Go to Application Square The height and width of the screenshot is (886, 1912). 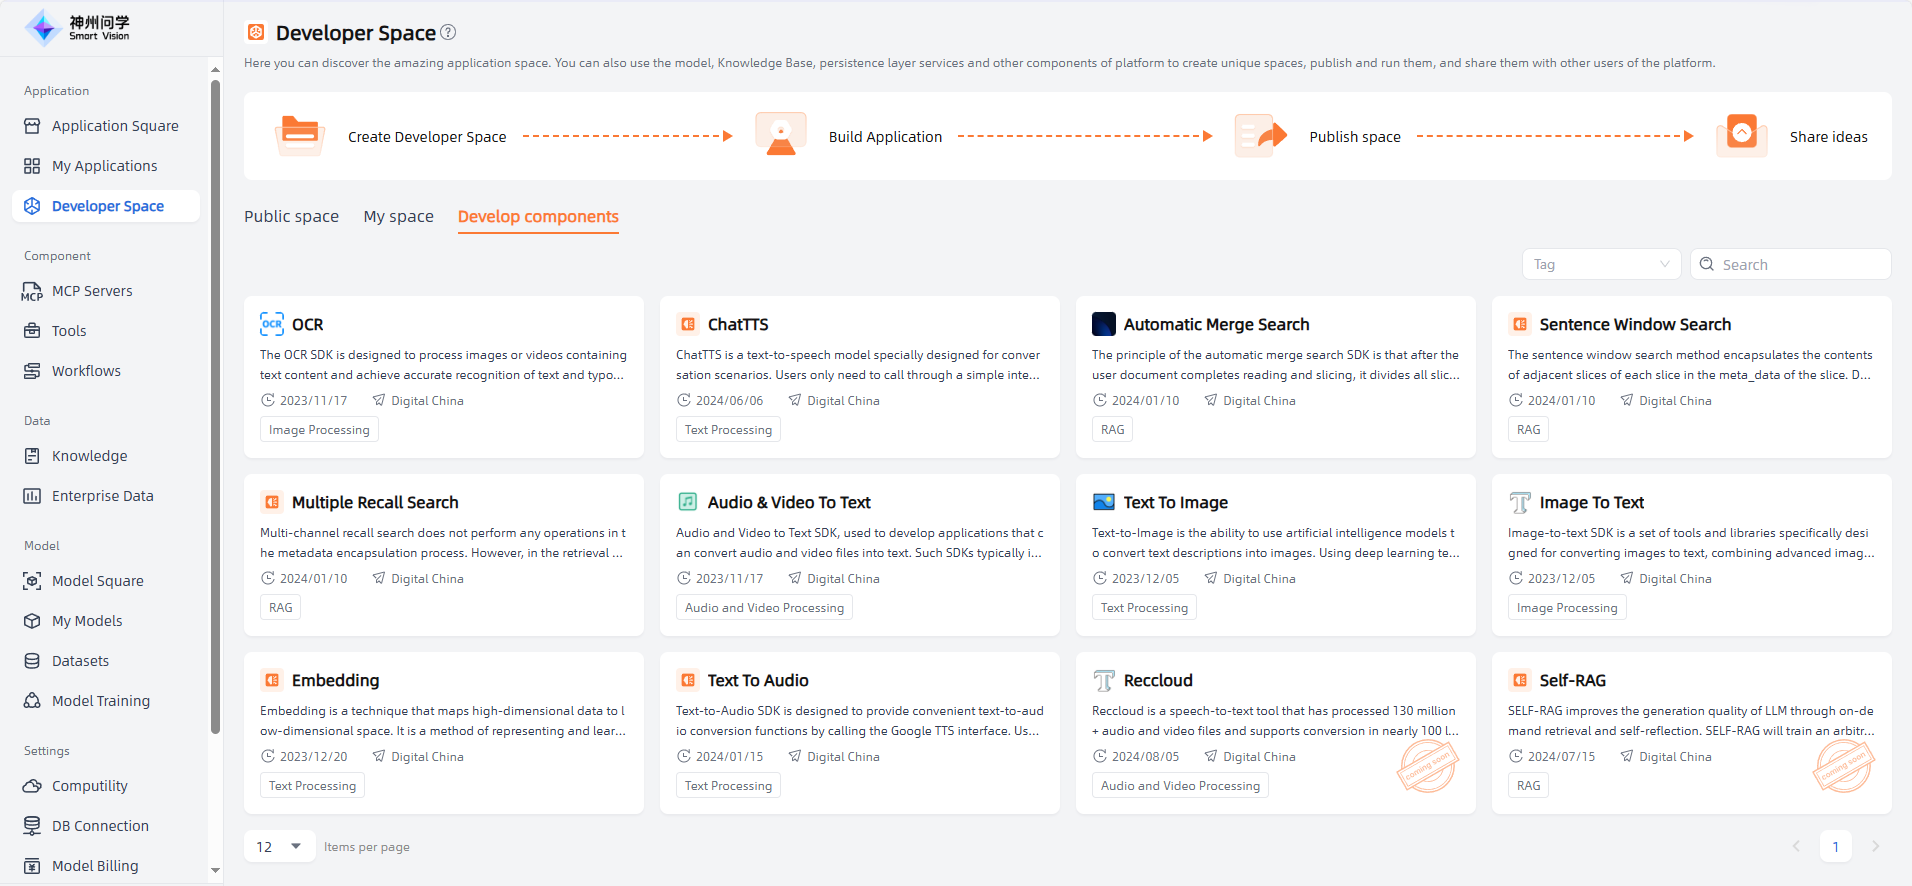[x=115, y=126]
